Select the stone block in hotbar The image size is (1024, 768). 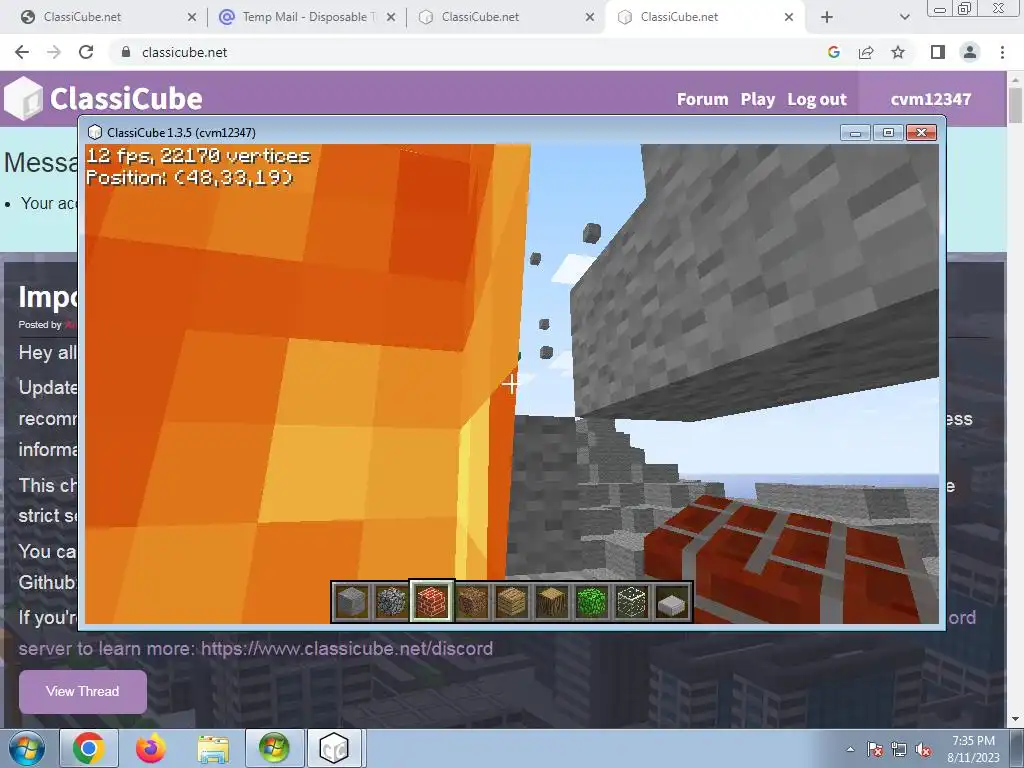pyautogui.click(x=351, y=601)
